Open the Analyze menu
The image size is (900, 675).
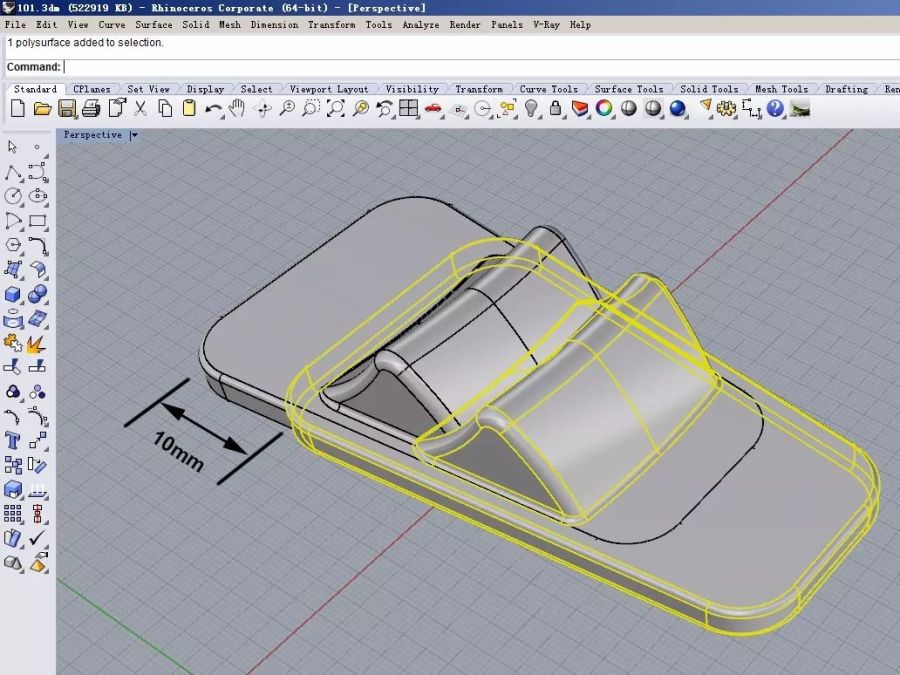tap(420, 24)
